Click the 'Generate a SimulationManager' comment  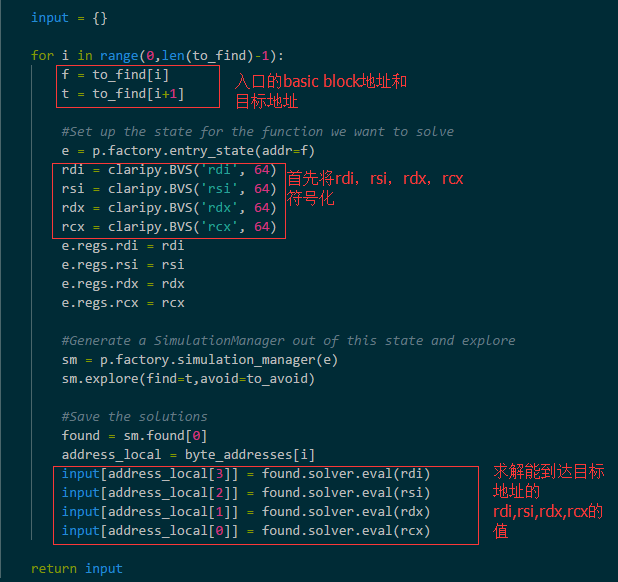click(x=288, y=340)
